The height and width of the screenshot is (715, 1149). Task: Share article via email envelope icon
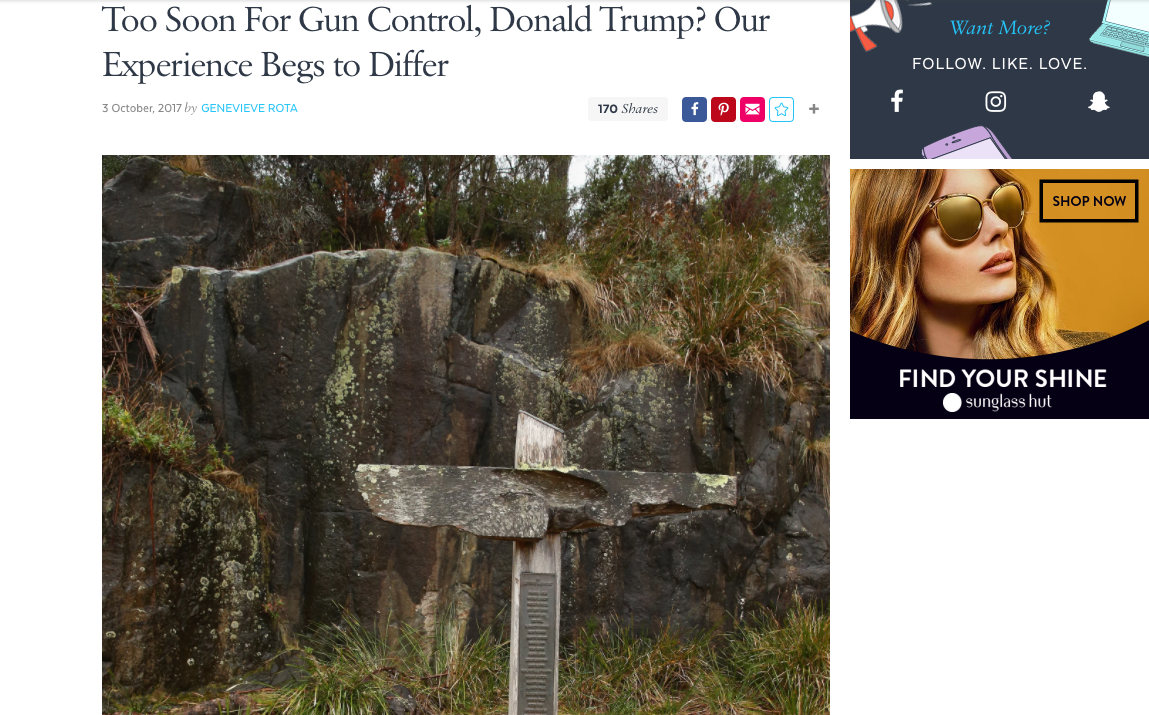pyautogui.click(x=752, y=109)
